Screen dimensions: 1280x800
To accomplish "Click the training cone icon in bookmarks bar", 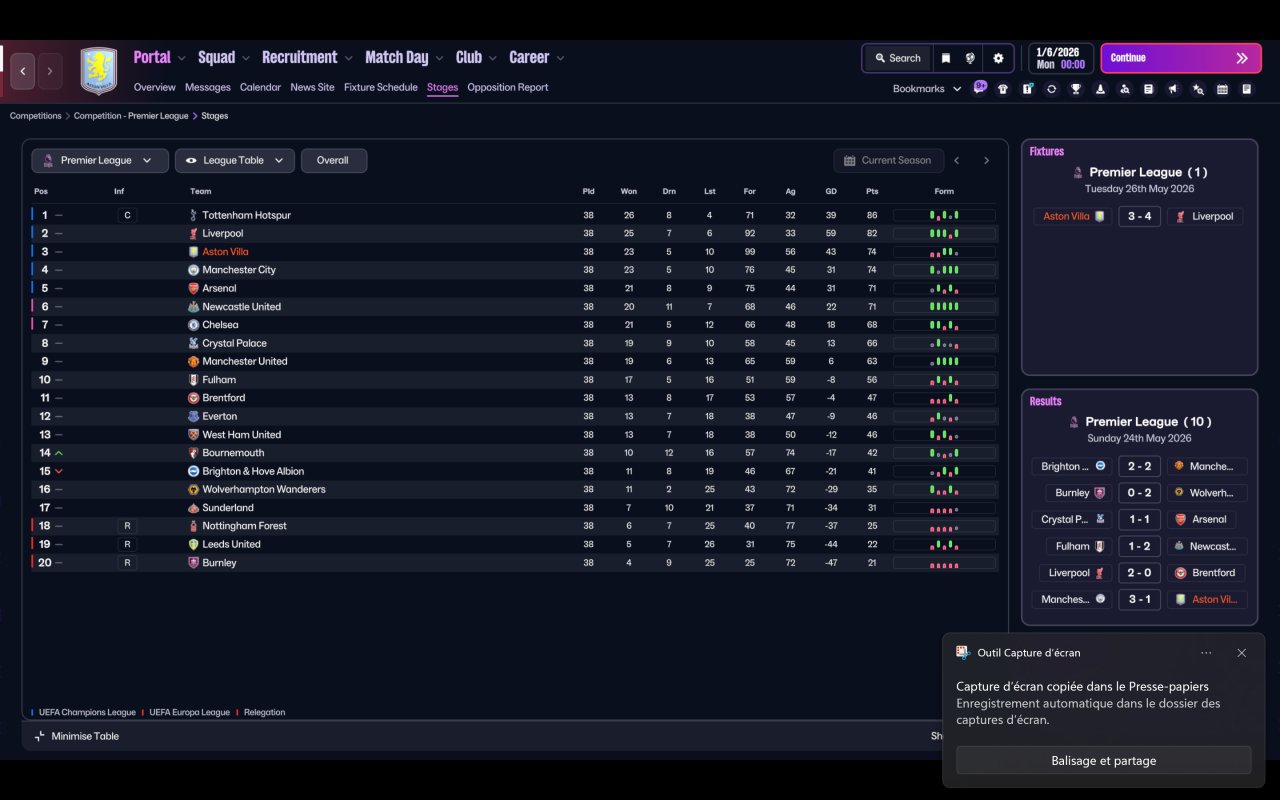I will tap(1100, 89).
